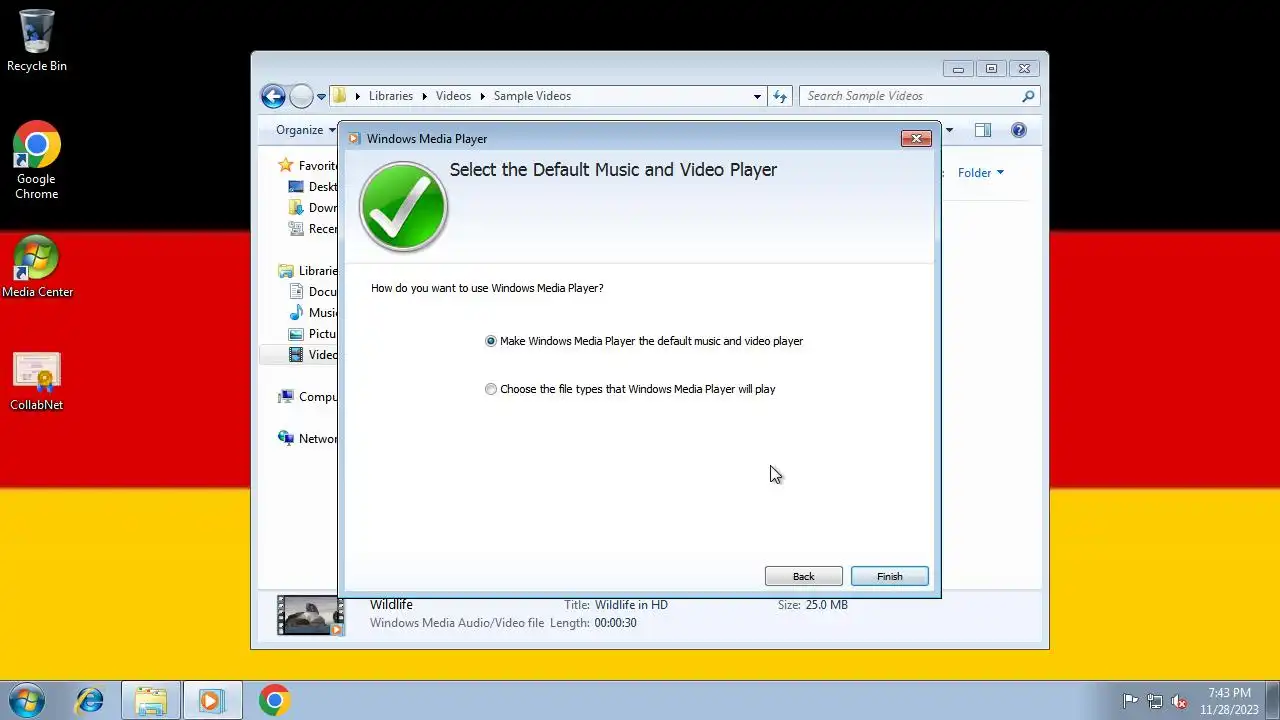Click the Action Center flag tray icon
The width and height of the screenshot is (1280, 720).
coord(1130,701)
